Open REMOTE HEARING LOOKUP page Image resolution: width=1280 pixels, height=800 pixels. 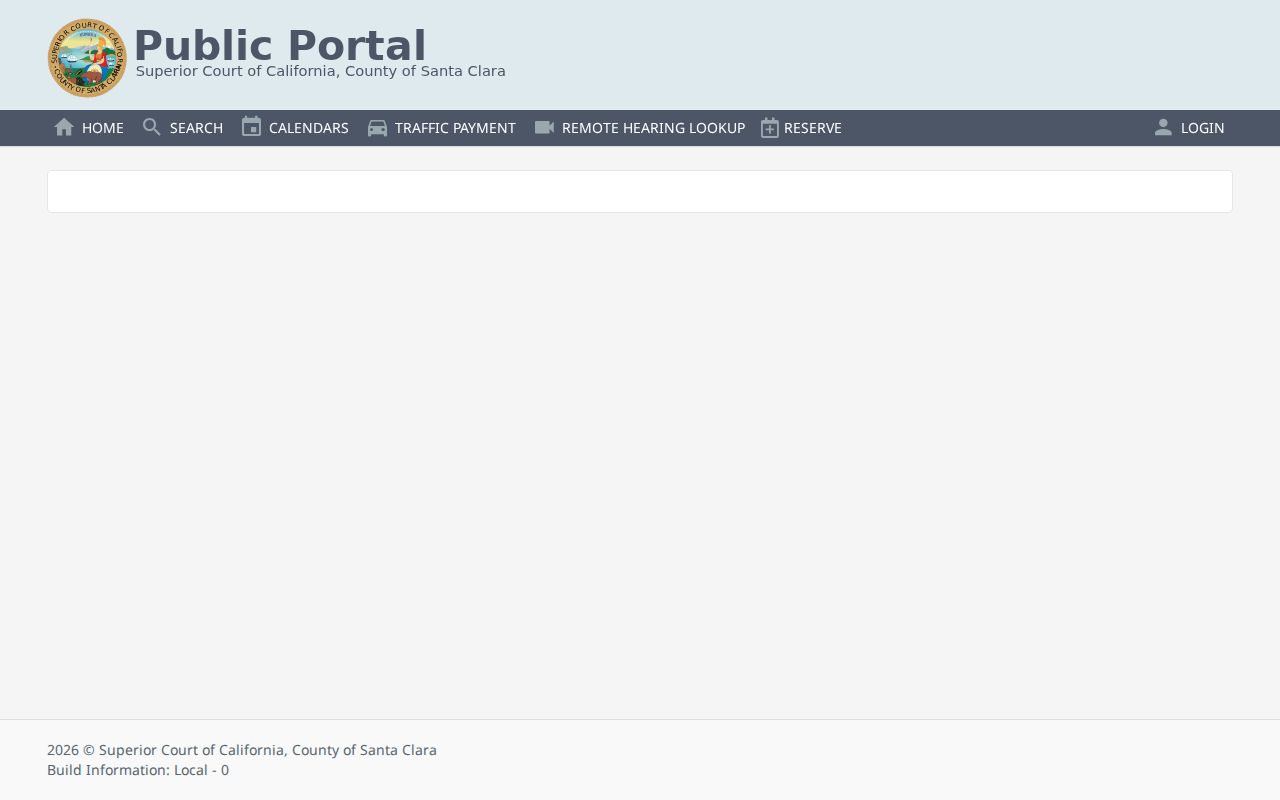pos(653,128)
